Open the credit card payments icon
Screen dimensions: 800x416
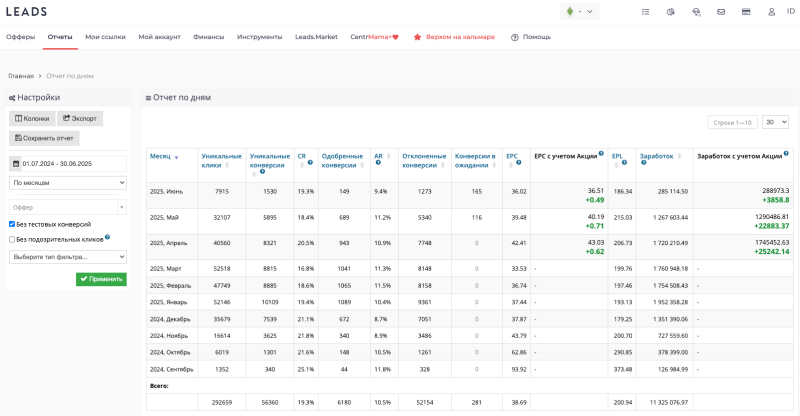(746, 12)
